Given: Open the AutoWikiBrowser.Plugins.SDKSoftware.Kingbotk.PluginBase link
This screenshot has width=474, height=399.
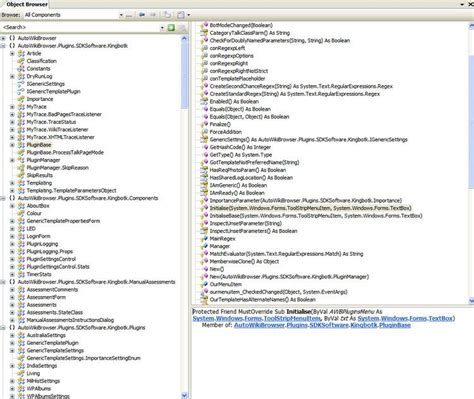Looking at the screenshot, I should tap(322, 325).
